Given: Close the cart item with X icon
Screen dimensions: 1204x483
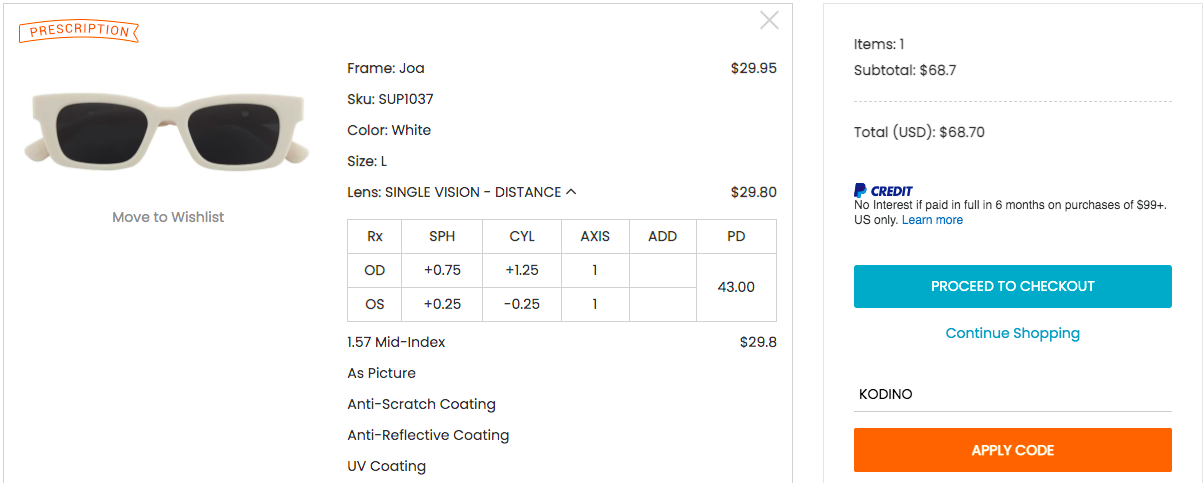Looking at the screenshot, I should (x=769, y=20).
